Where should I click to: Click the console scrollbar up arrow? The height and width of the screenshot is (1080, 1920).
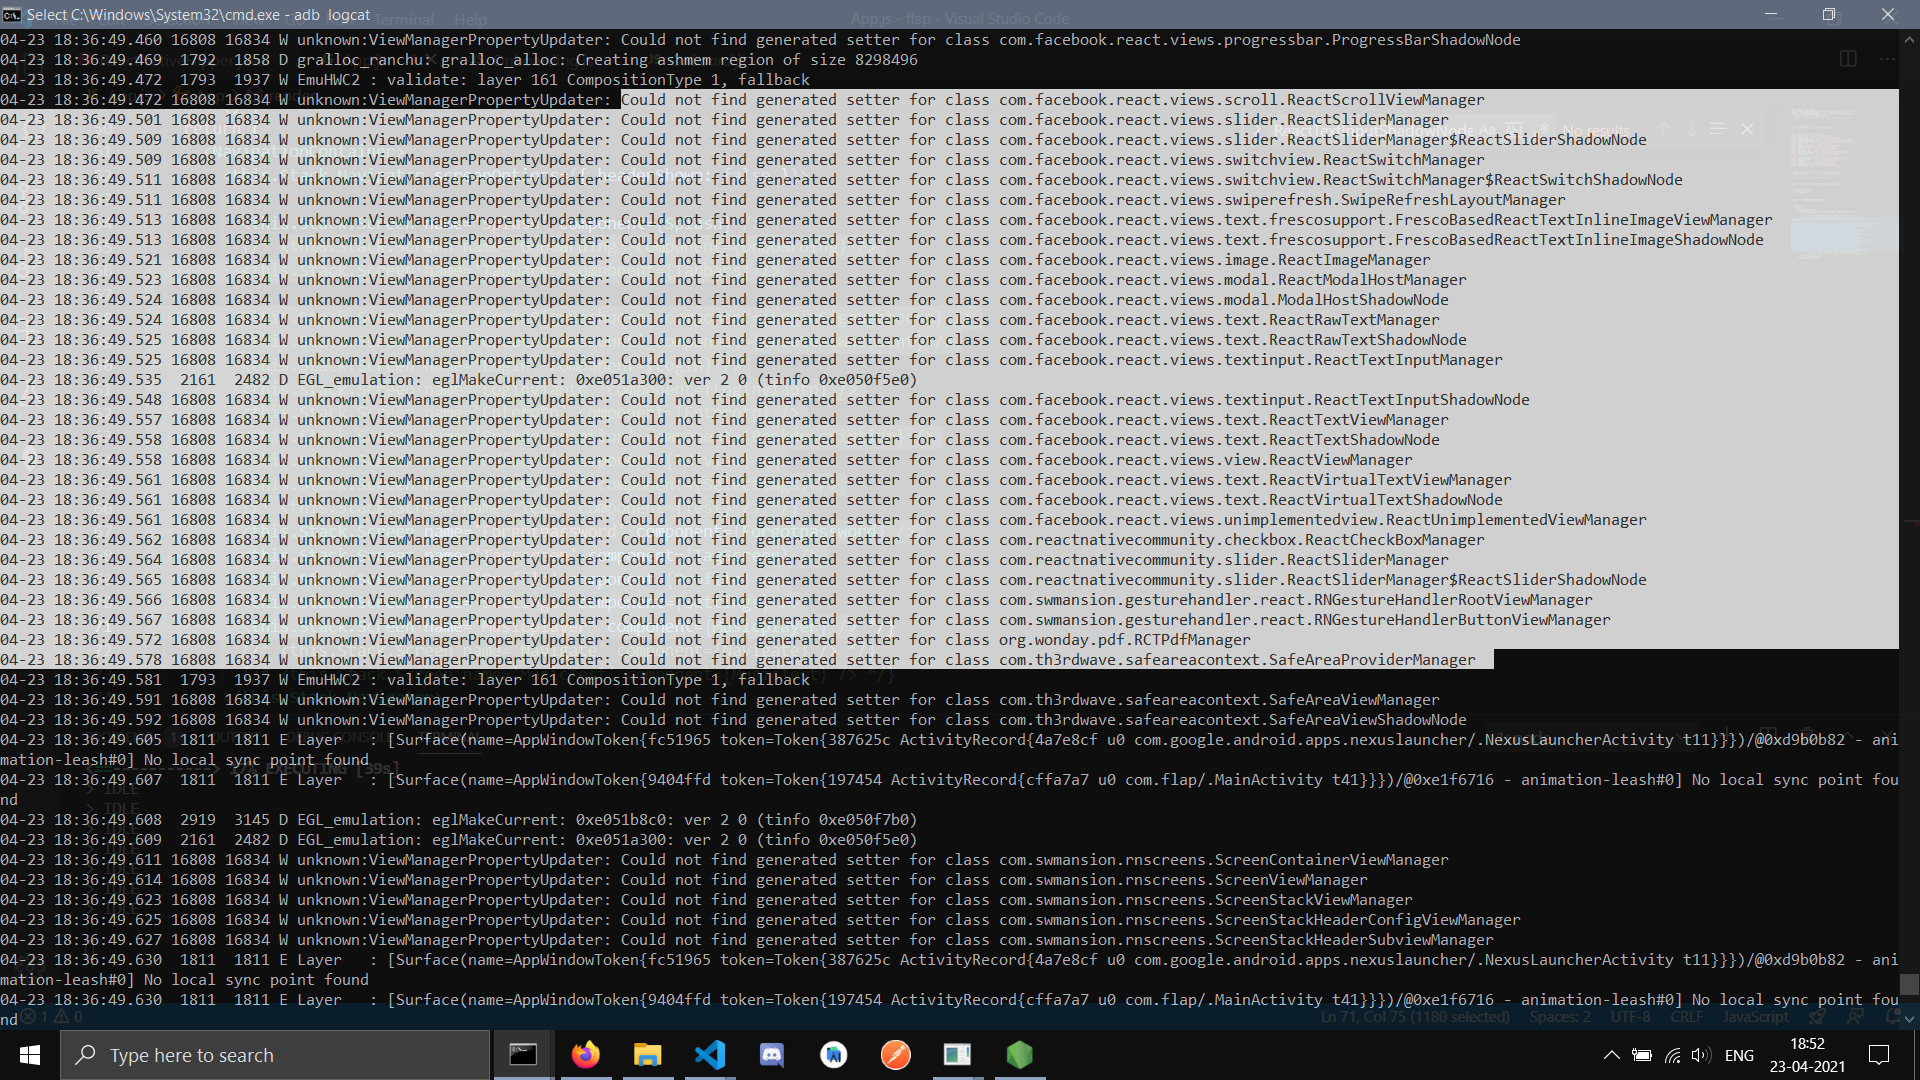(x=1909, y=39)
